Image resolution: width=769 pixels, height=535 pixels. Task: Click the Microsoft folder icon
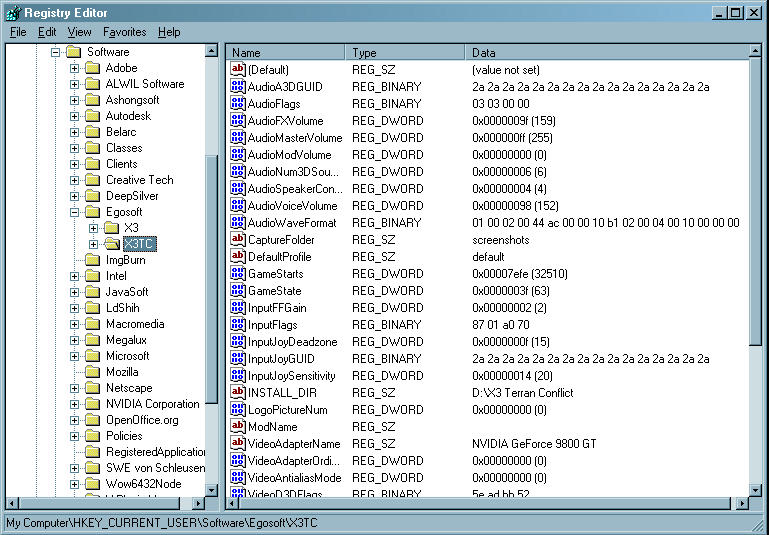click(92, 356)
